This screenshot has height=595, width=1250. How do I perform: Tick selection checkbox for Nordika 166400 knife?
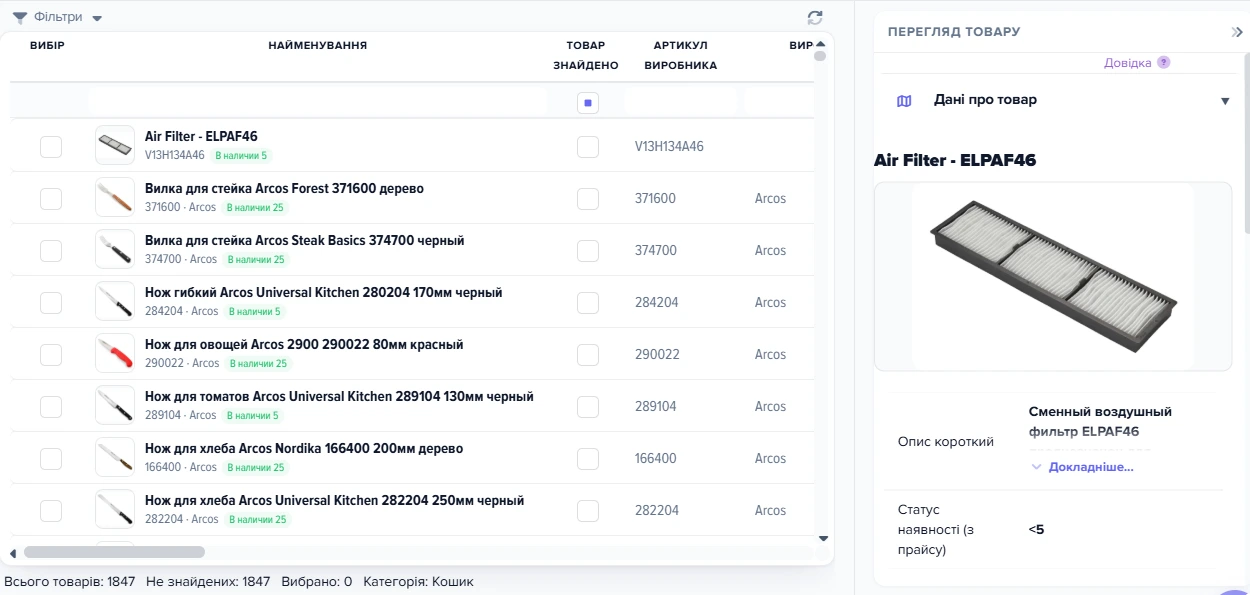[x=51, y=459]
